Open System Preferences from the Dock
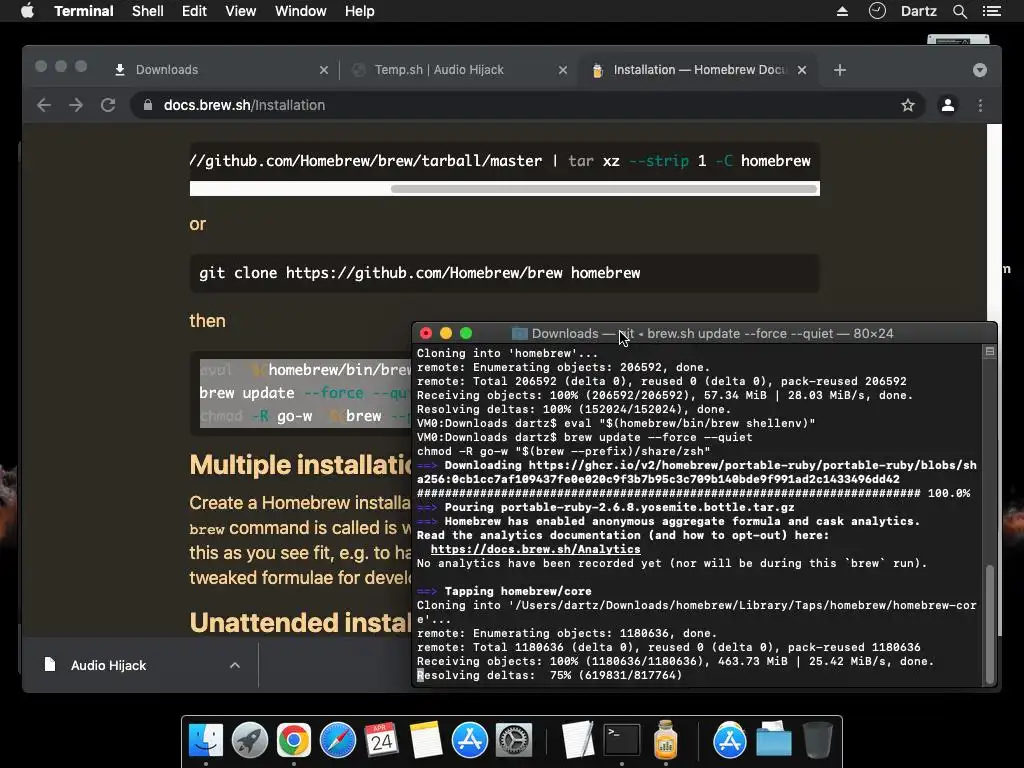This screenshot has width=1024, height=768. point(514,741)
